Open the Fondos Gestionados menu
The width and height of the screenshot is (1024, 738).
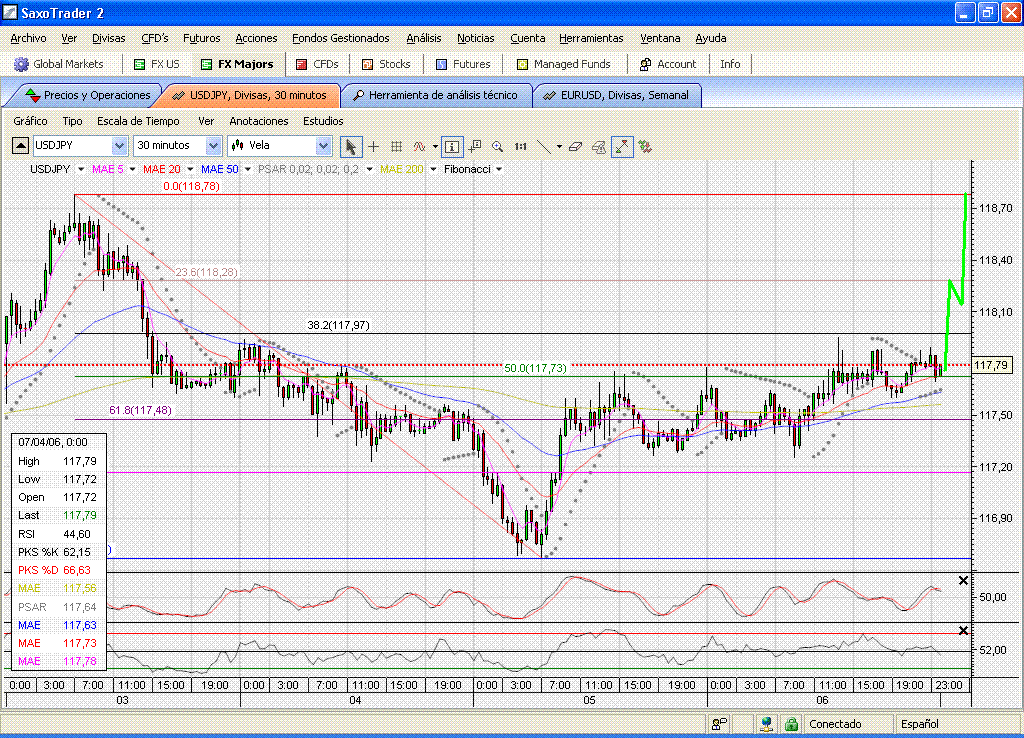340,39
